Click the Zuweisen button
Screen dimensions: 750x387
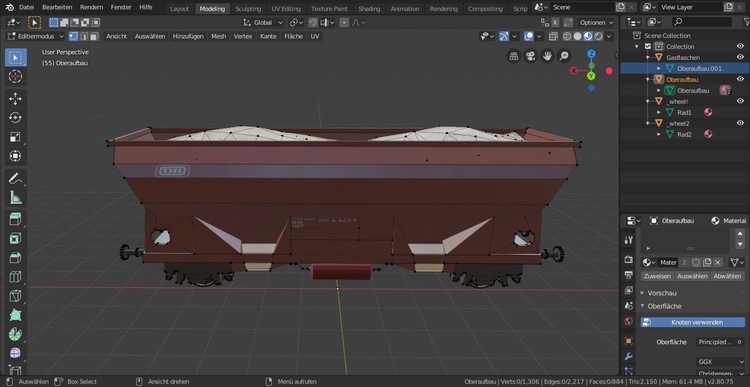point(657,276)
